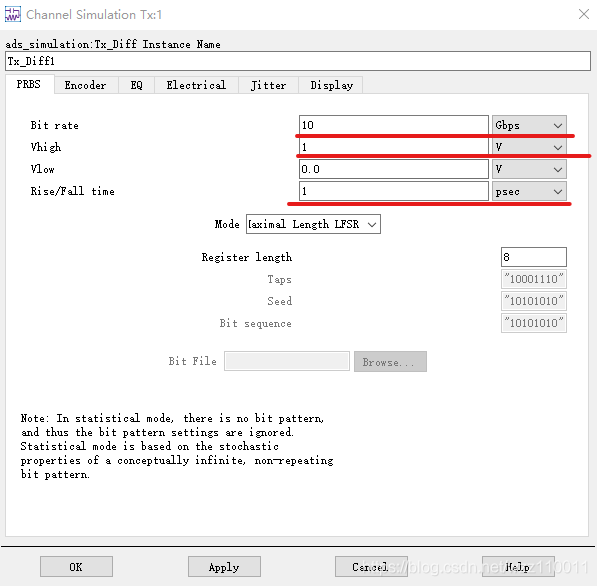The image size is (597, 586).
Task: Open Help for this dialog
Action: (518, 567)
